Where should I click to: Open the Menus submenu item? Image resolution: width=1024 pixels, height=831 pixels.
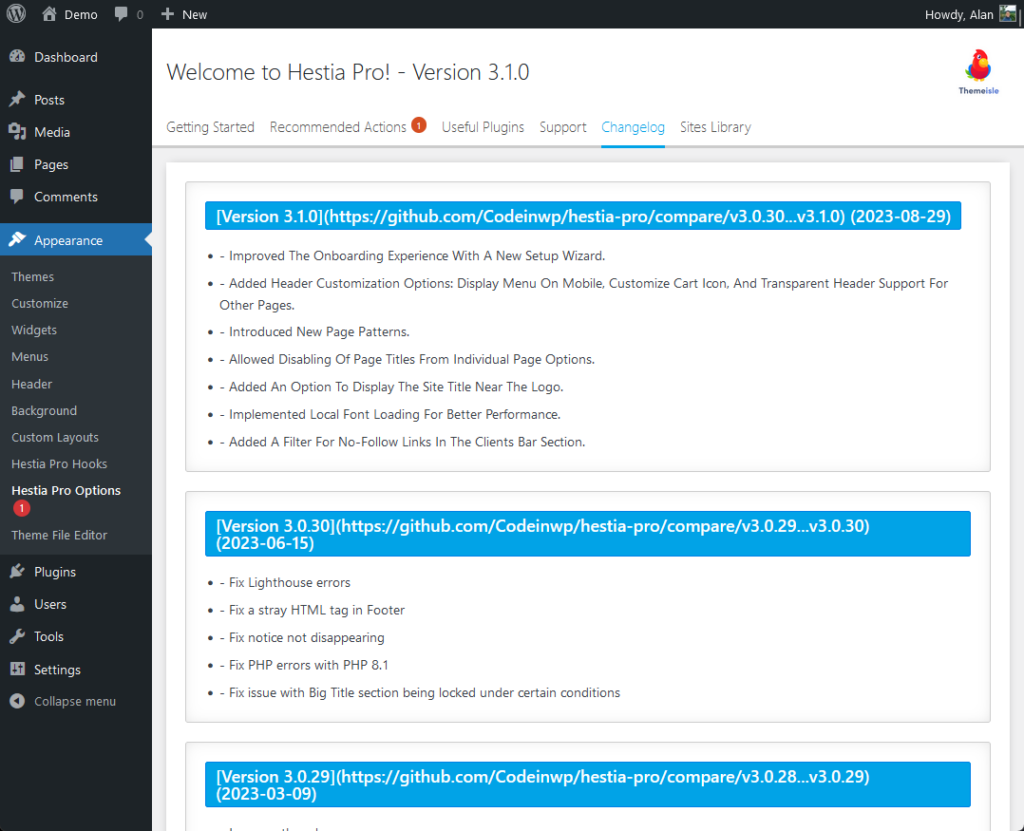click(x=29, y=357)
